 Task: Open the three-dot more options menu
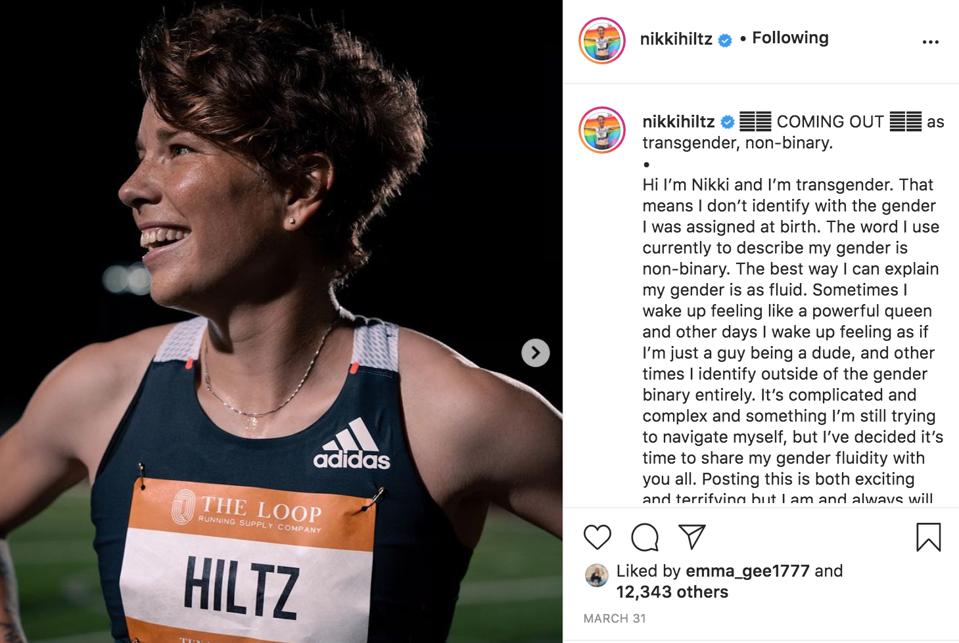point(930,42)
